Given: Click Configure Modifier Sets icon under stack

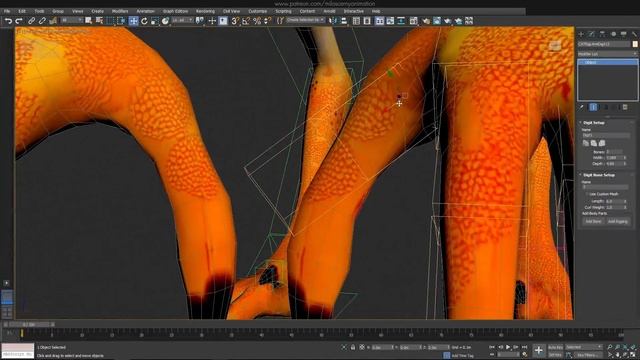Looking at the screenshot, I should coord(625,107).
